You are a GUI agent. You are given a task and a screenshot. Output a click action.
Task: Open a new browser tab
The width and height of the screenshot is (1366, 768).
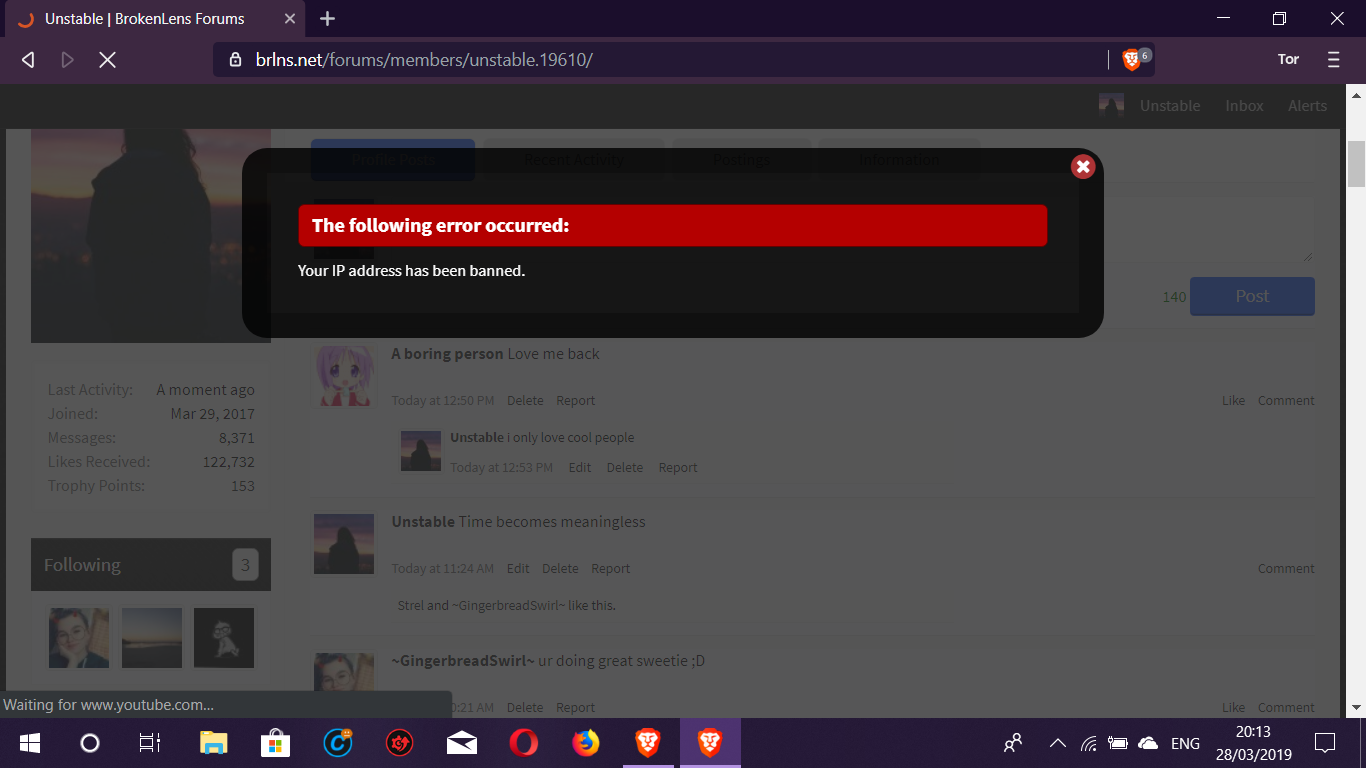pyautogui.click(x=327, y=19)
